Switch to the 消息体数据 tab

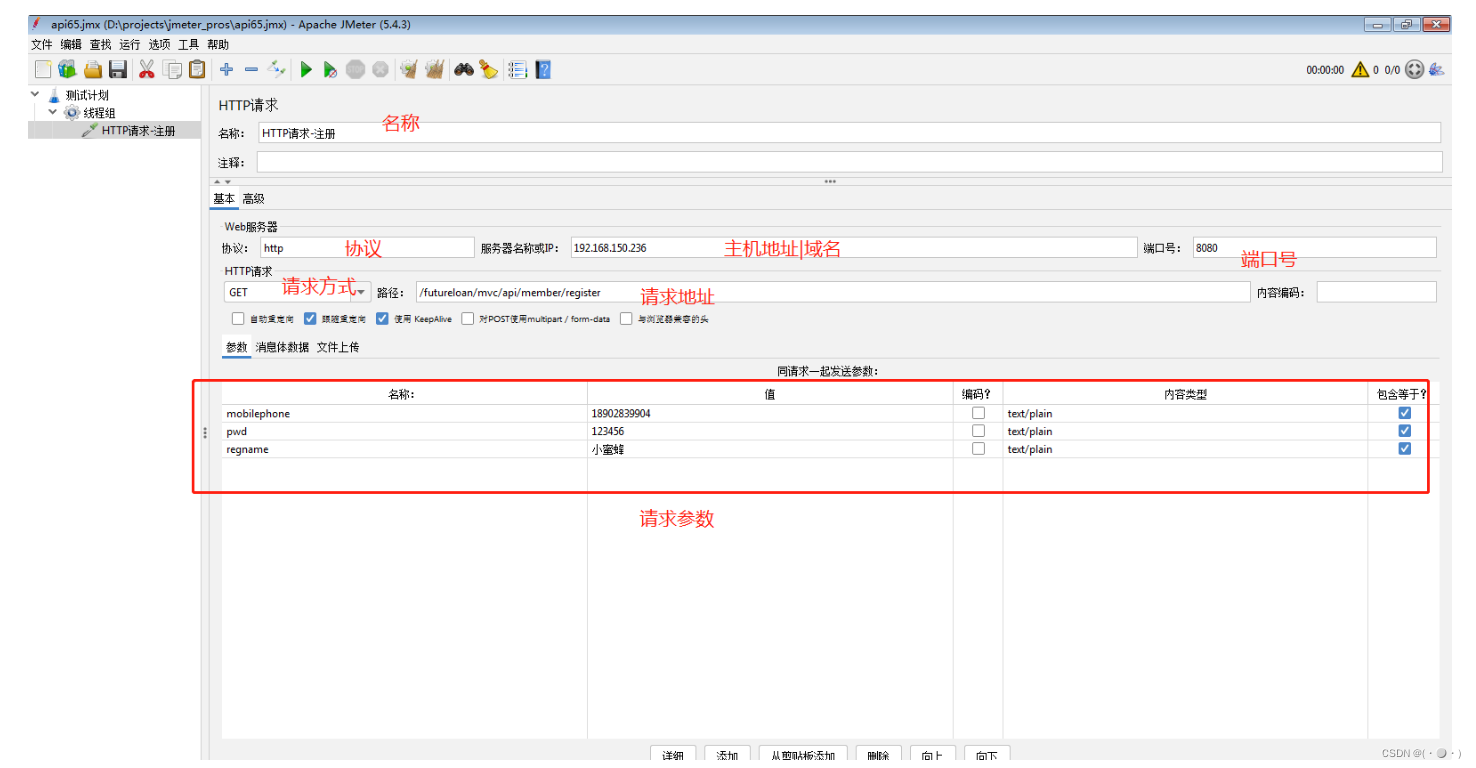click(x=283, y=347)
